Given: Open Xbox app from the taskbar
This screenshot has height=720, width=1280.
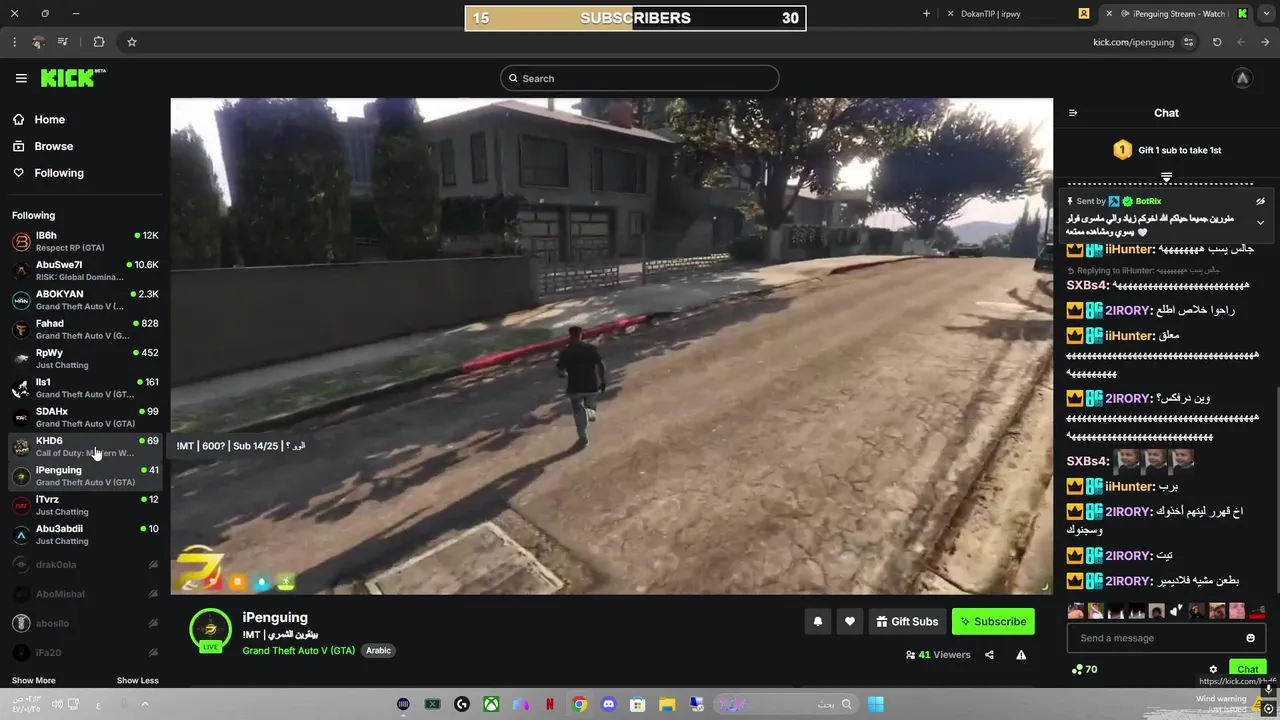Looking at the screenshot, I should (491, 704).
